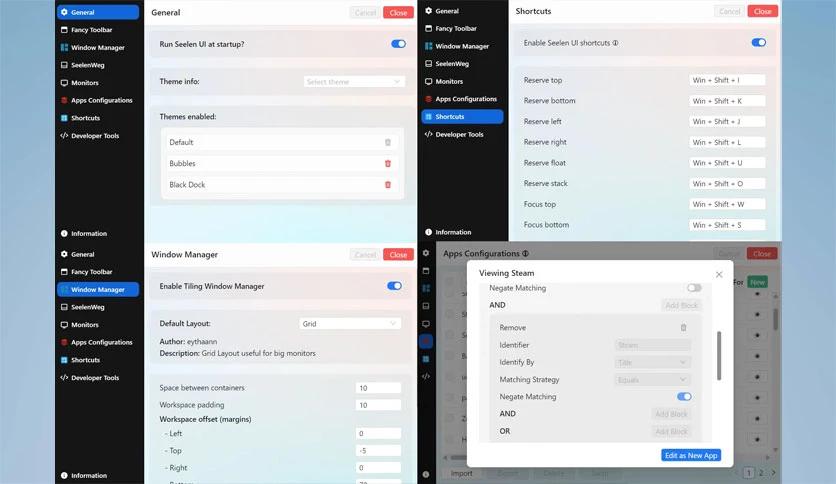Click Close button in General panel header
The image size is (836, 484).
(398, 13)
